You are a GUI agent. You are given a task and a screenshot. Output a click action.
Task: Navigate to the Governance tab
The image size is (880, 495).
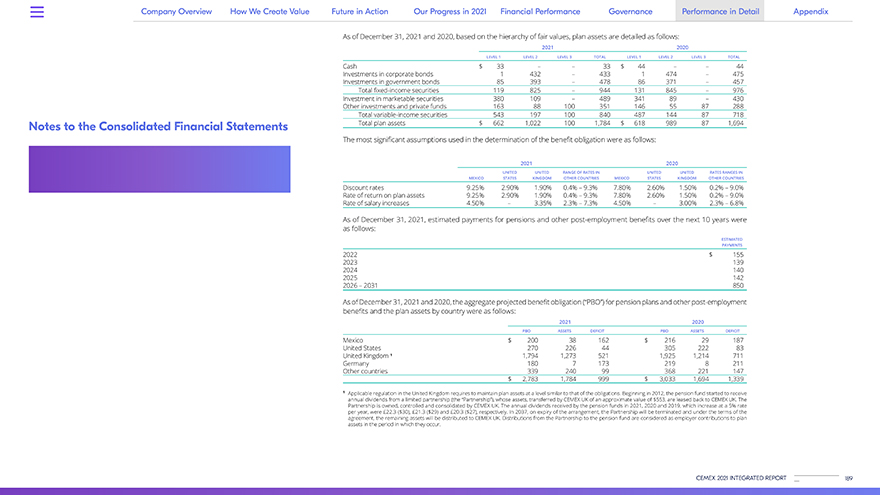coord(631,12)
